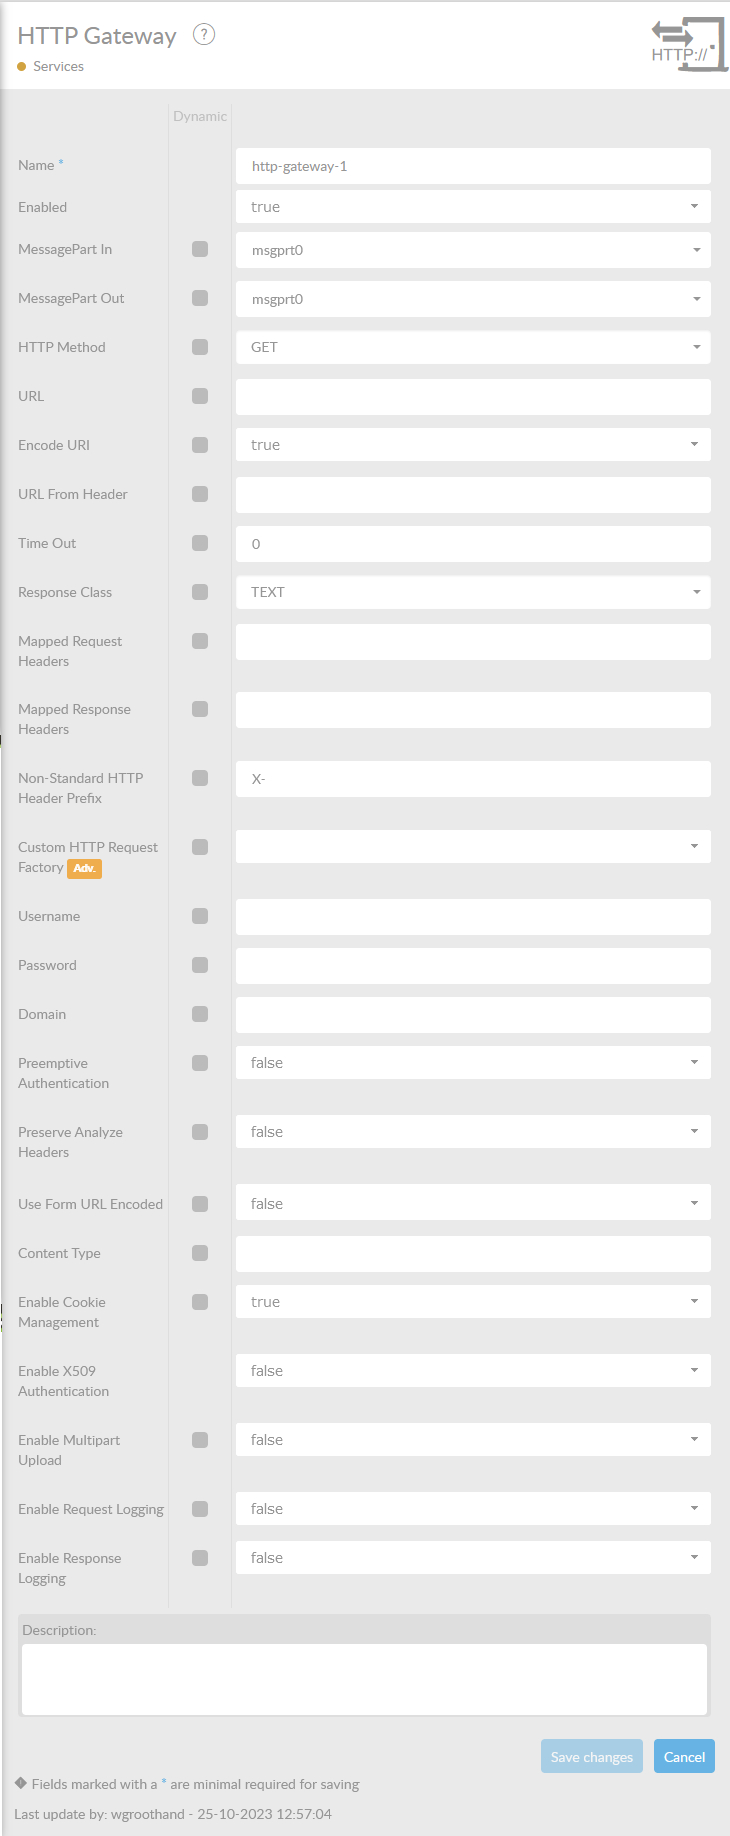Screen dimensions: 730x1836
Task: Click the Services breadcrumb link
Action: [x=58, y=67]
